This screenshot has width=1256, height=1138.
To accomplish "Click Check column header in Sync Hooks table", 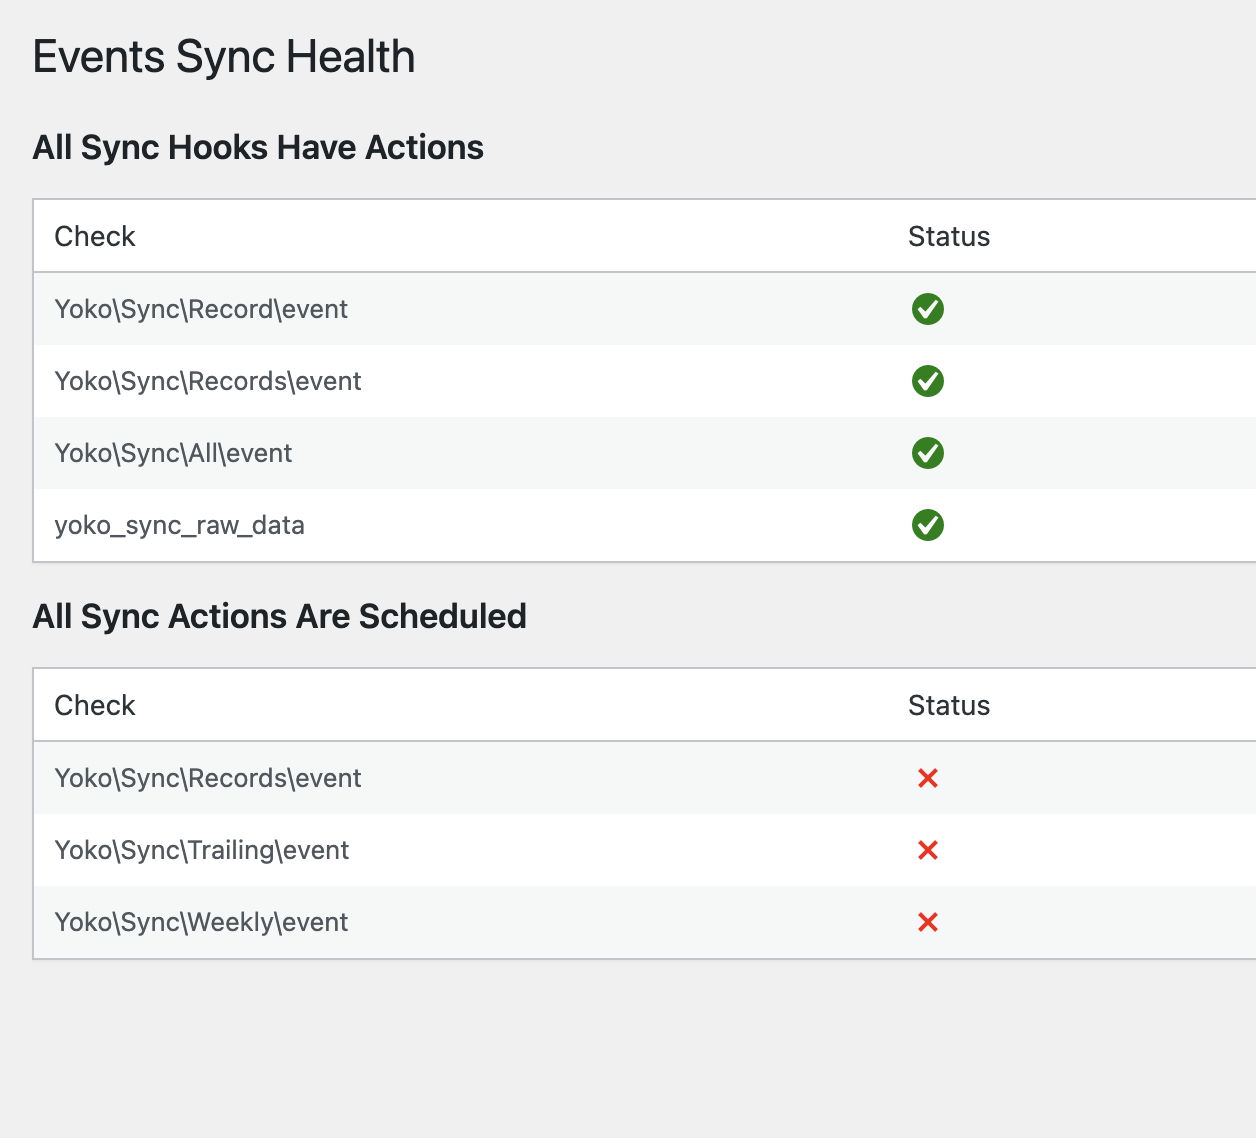I will (x=95, y=237).
